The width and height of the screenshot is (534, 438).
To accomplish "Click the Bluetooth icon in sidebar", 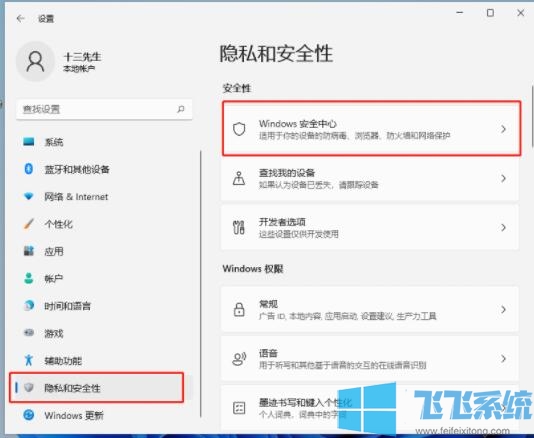I will tap(29, 169).
